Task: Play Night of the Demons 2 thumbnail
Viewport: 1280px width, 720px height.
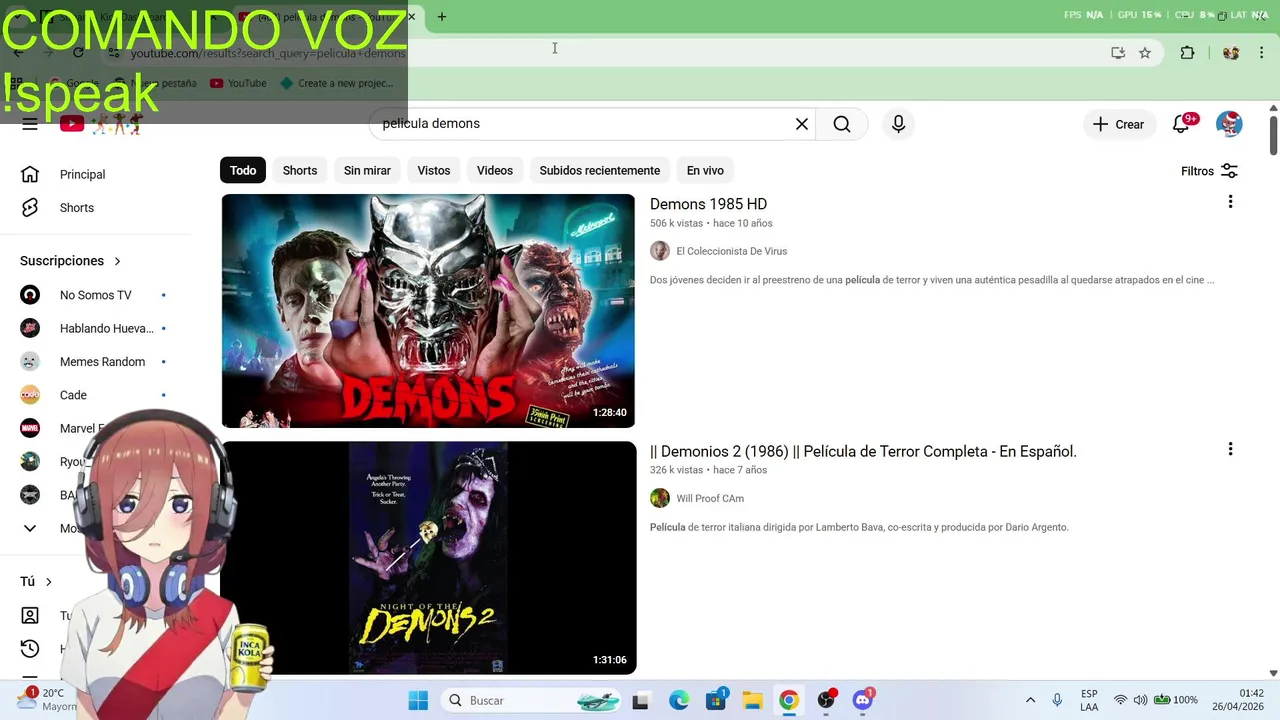Action: [x=429, y=558]
